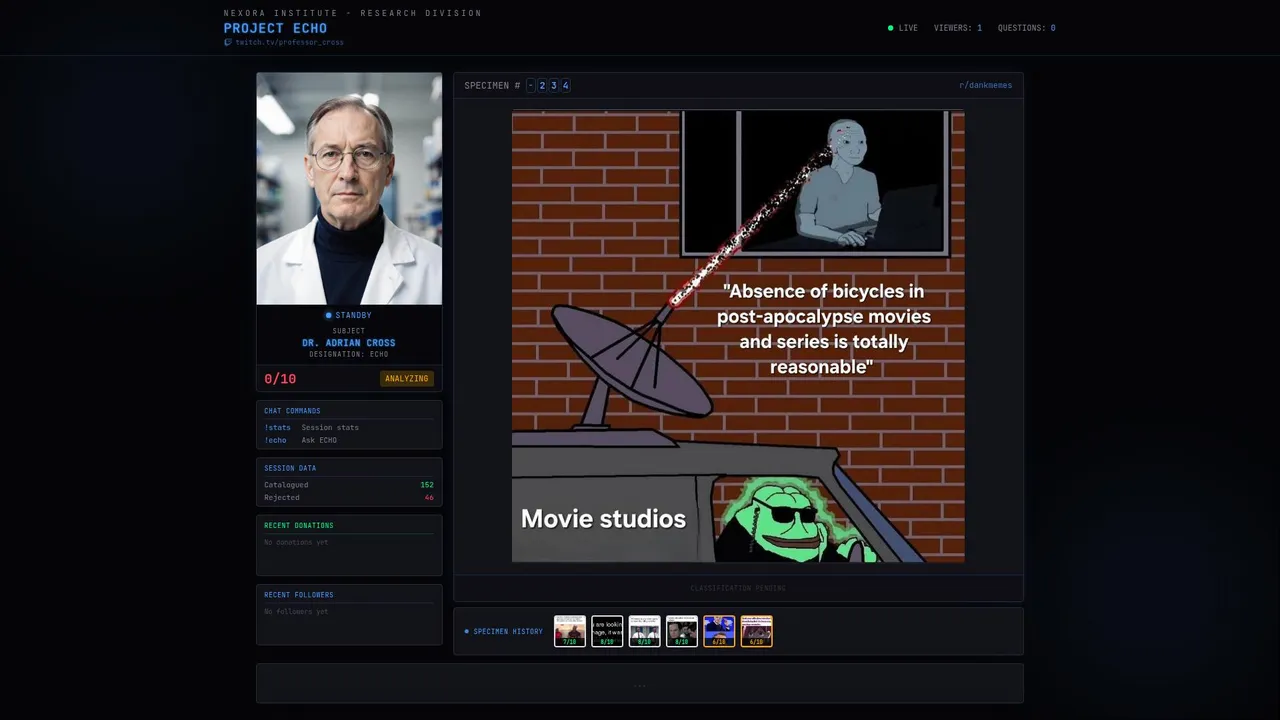
Task: Click the PROJECT ECHO title
Action: point(275,28)
